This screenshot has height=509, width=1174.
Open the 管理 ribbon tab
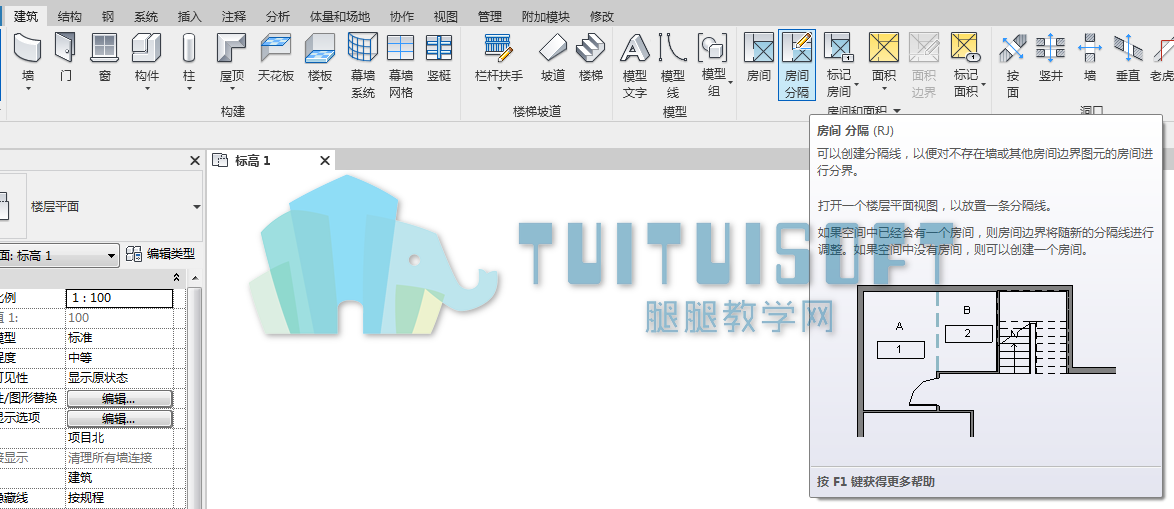[x=490, y=16]
